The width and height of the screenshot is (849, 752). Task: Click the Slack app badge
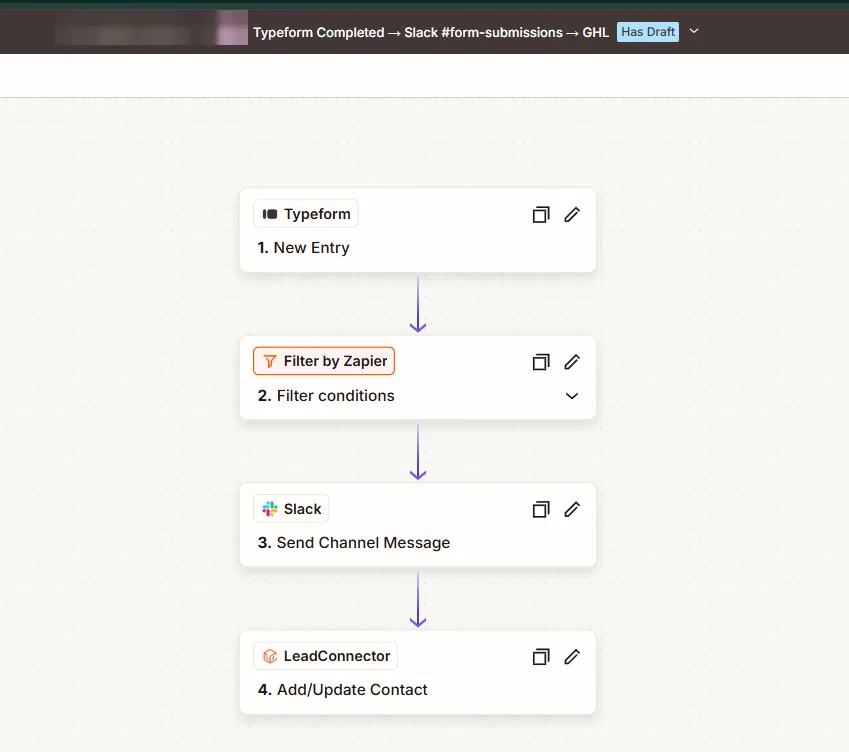291,508
